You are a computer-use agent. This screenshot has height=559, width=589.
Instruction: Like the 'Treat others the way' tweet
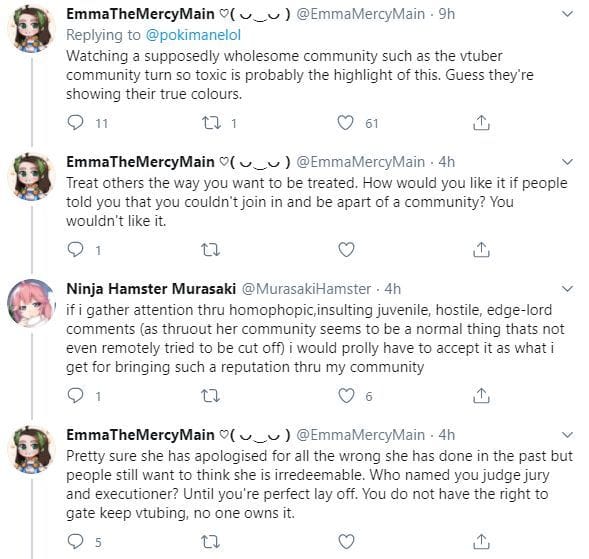346,250
